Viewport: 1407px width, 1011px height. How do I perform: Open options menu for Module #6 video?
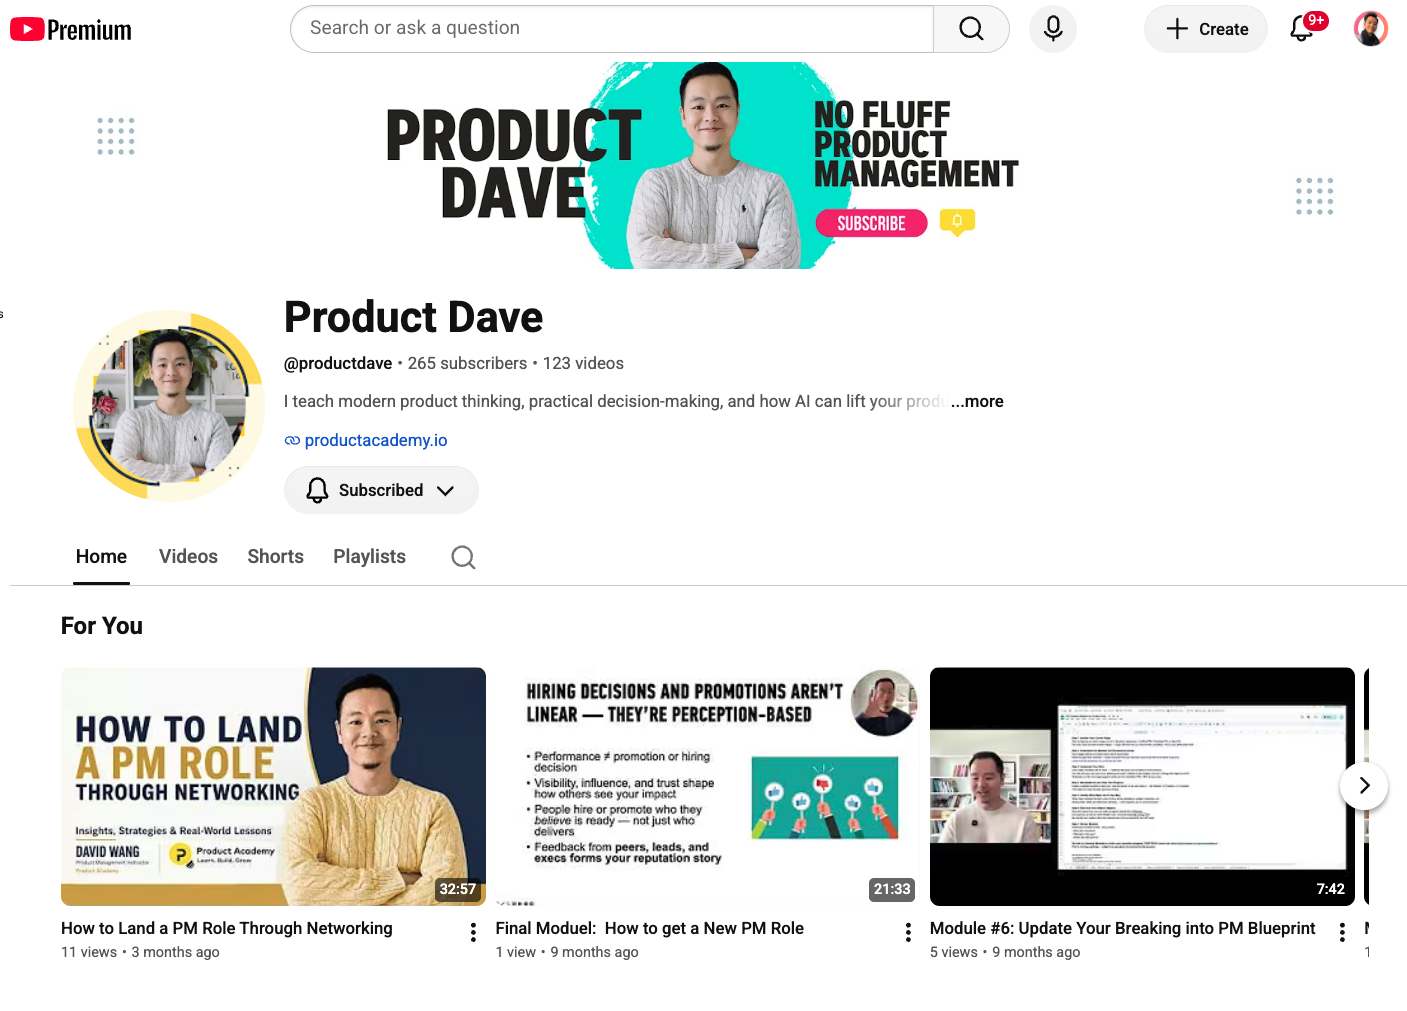click(1342, 932)
